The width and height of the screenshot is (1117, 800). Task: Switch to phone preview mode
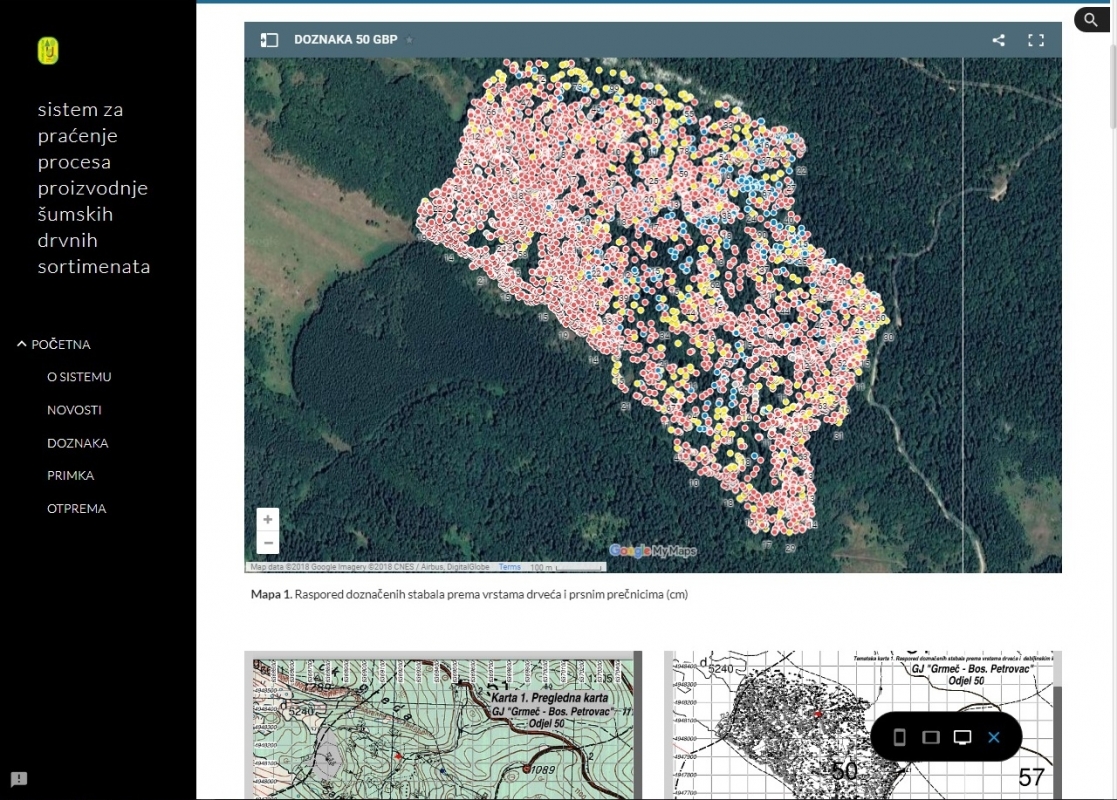[x=899, y=737]
